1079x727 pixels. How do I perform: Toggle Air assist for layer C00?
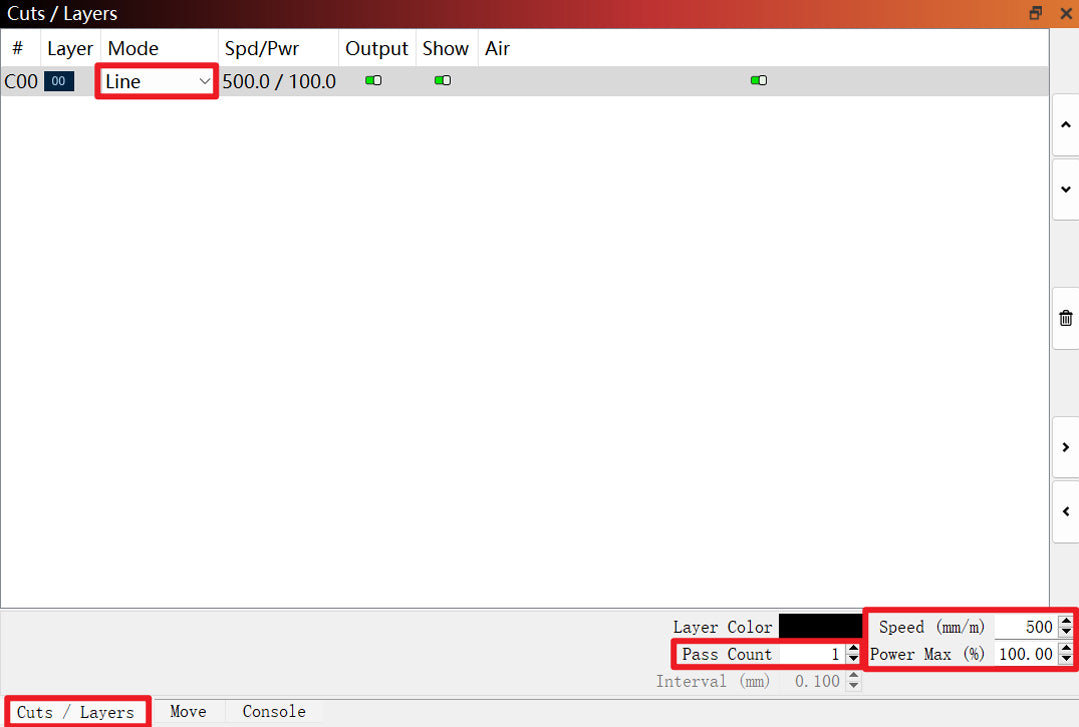click(759, 81)
